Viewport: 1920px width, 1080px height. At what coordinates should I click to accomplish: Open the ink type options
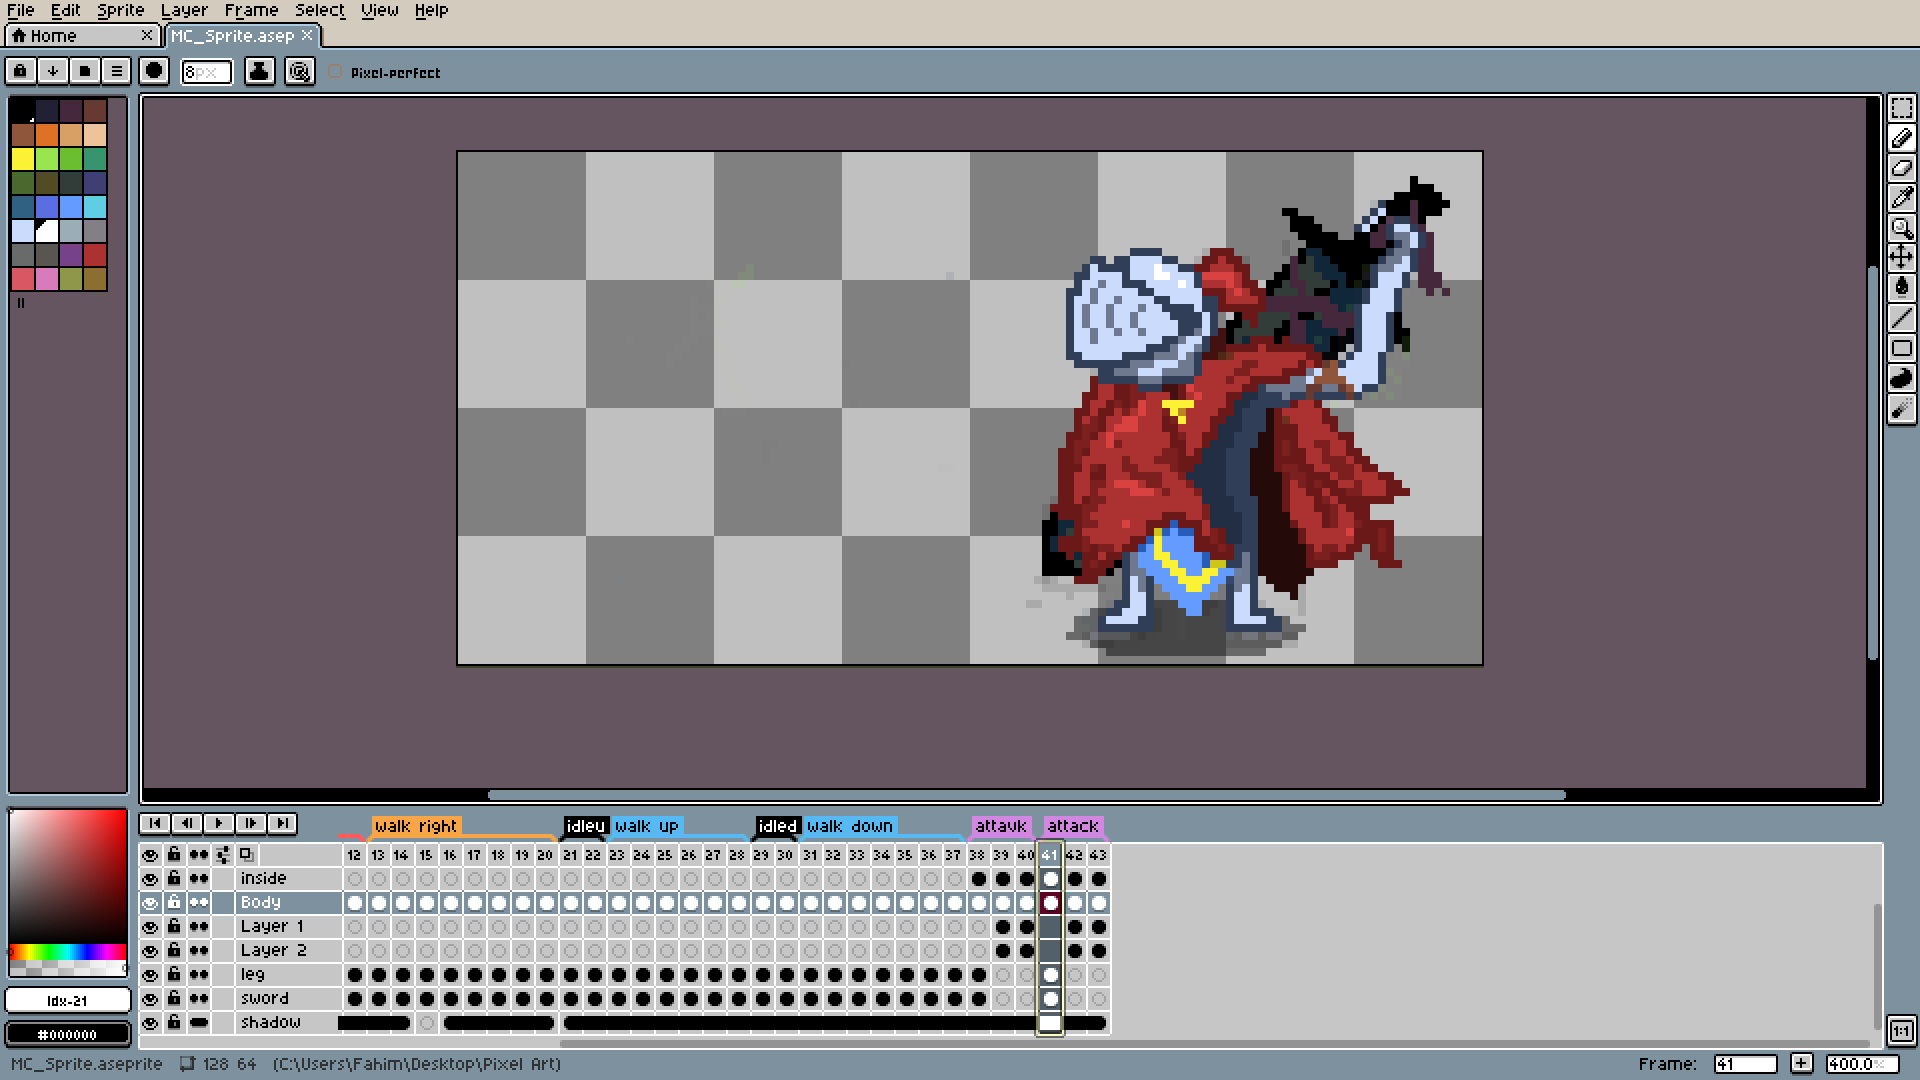tap(259, 71)
